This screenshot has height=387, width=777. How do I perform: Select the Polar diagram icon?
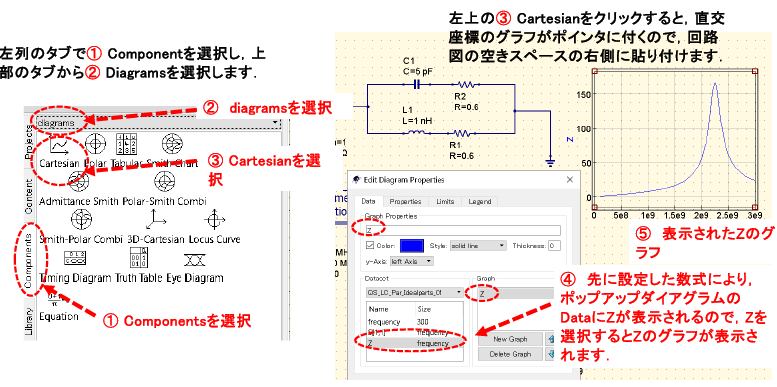tap(95, 144)
